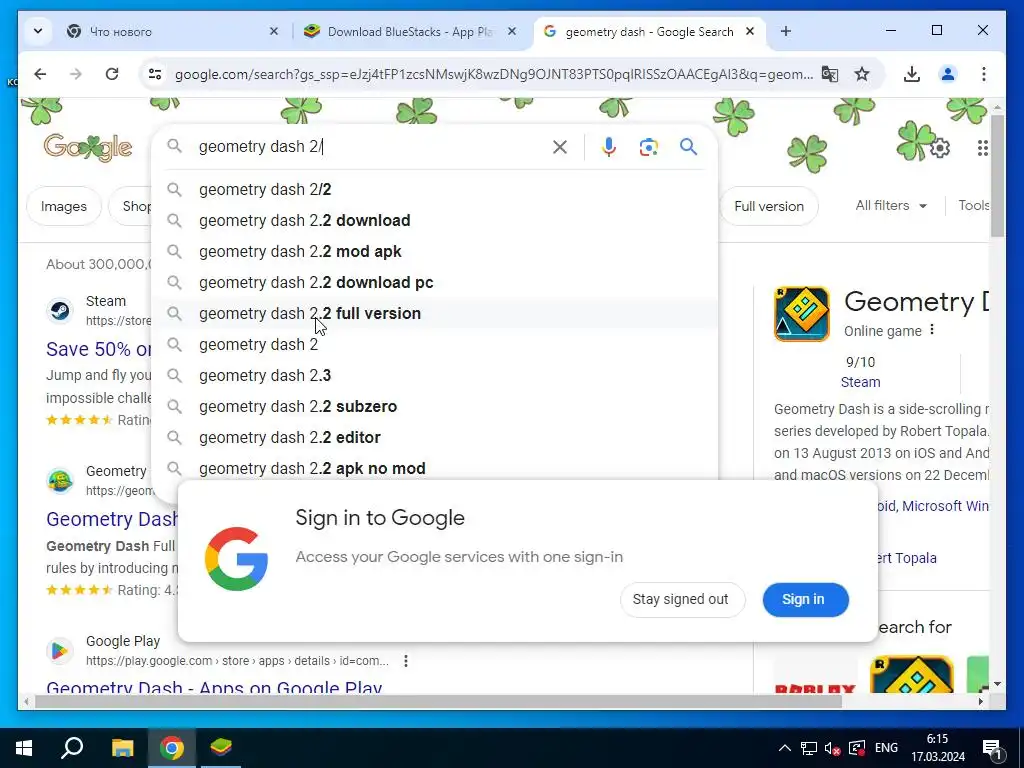This screenshot has width=1024, height=768.
Task: Open more options beside Online game
Action: click(x=932, y=330)
